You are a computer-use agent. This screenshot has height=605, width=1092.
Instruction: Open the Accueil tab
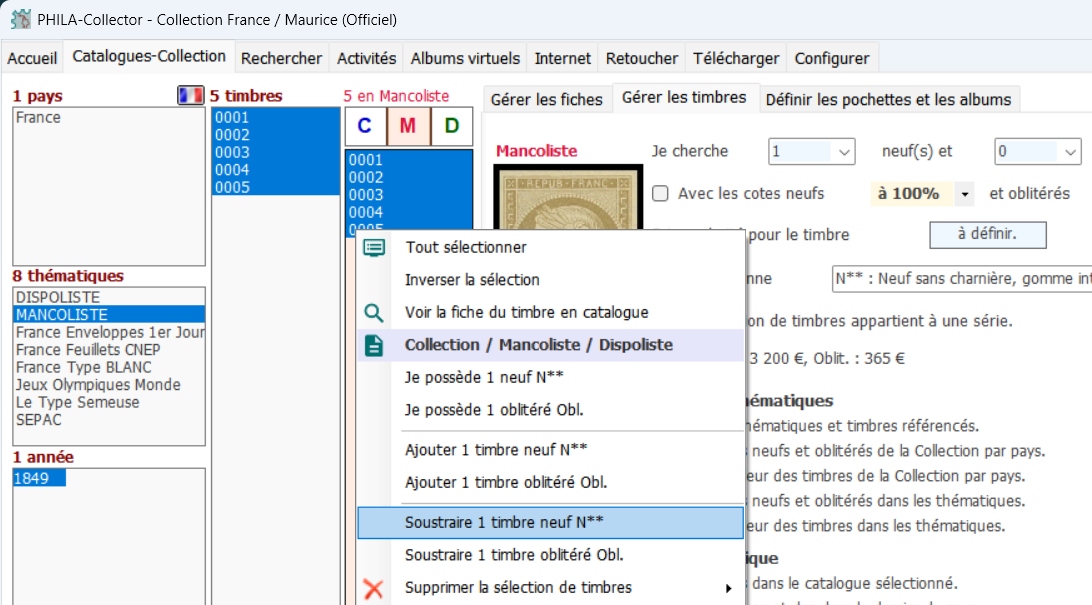(x=32, y=58)
